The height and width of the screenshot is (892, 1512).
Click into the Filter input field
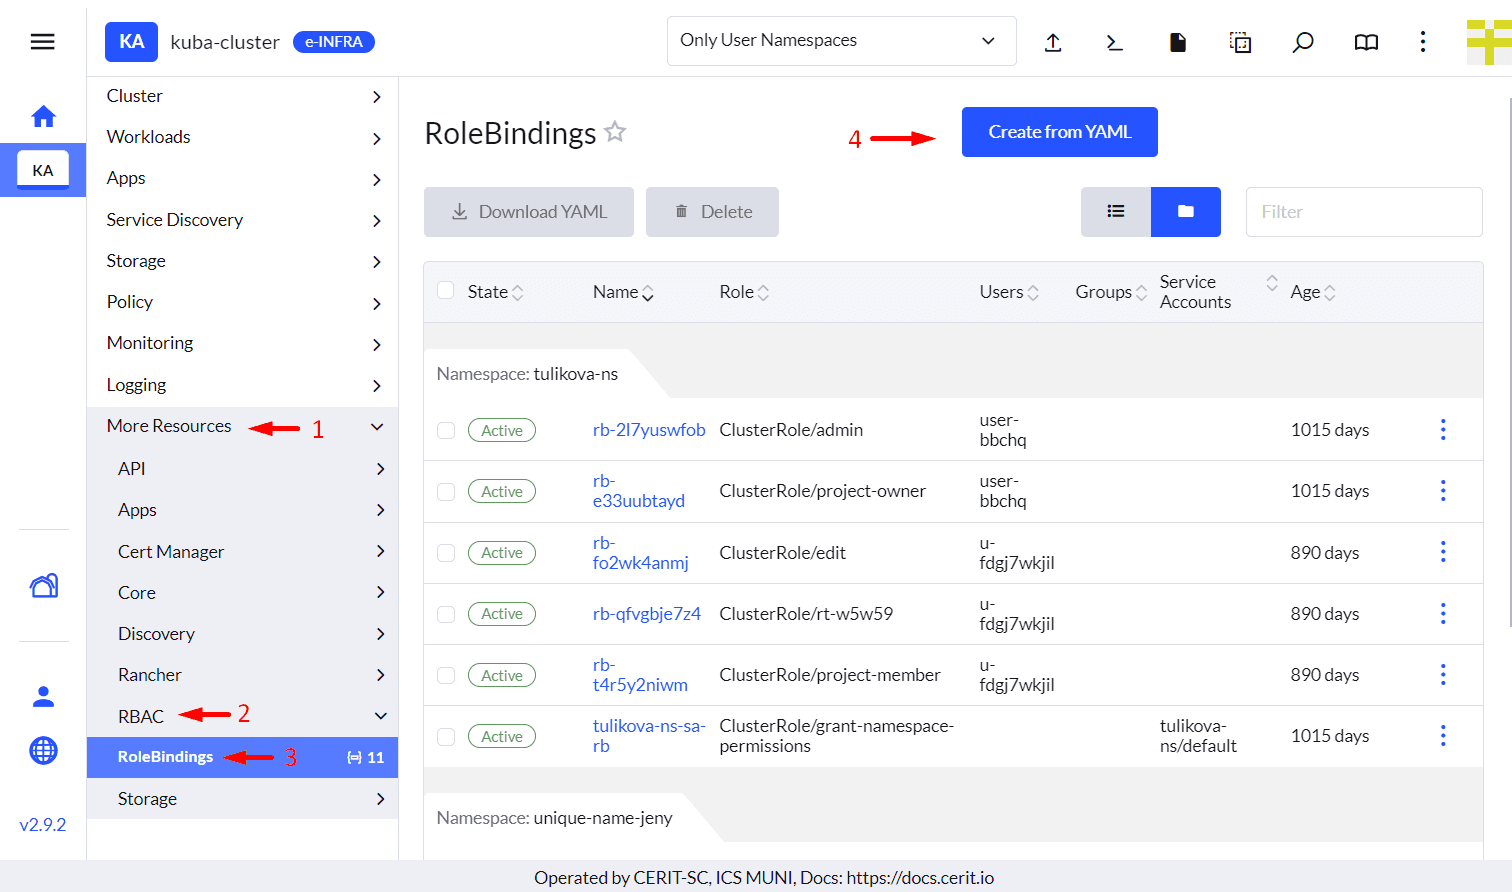pyautogui.click(x=1363, y=212)
